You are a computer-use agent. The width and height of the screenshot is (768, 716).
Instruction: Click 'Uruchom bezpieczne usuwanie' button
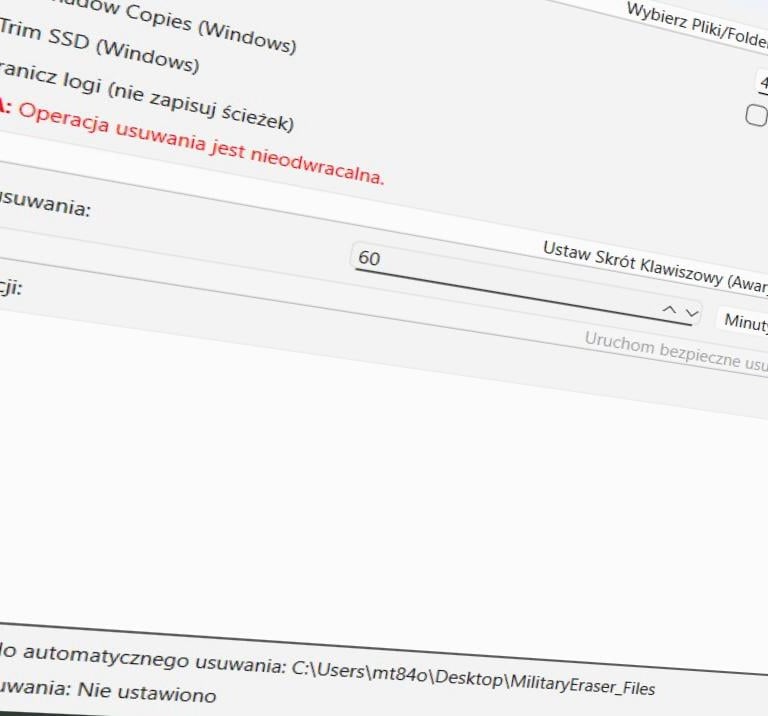[676, 352]
